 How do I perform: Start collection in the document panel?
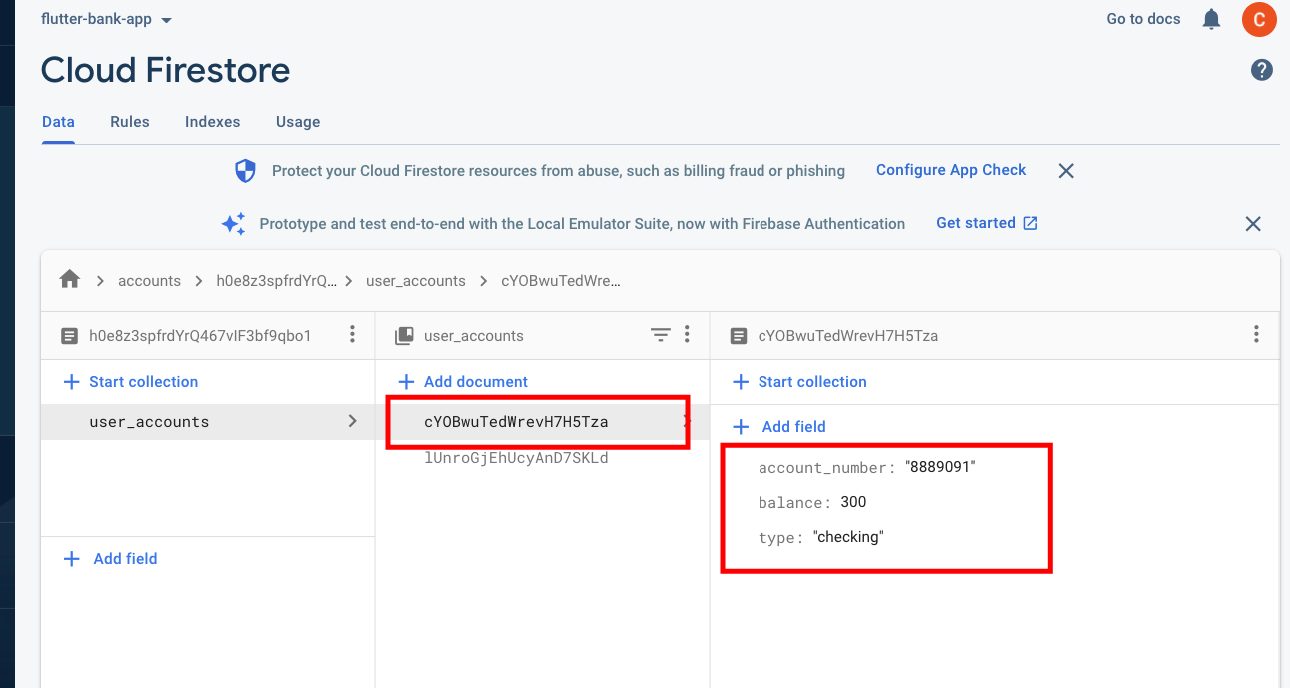pos(800,382)
